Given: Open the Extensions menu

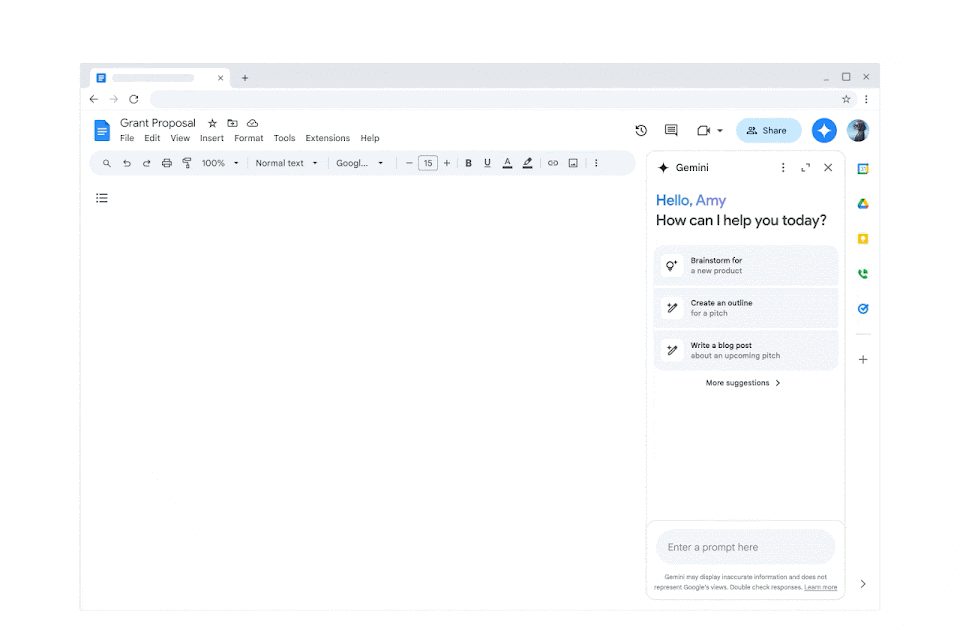Looking at the screenshot, I should click(327, 138).
